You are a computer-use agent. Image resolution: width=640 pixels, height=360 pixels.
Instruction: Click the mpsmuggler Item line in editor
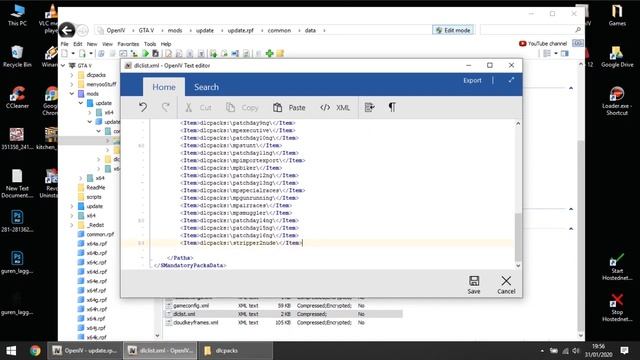tap(236, 213)
